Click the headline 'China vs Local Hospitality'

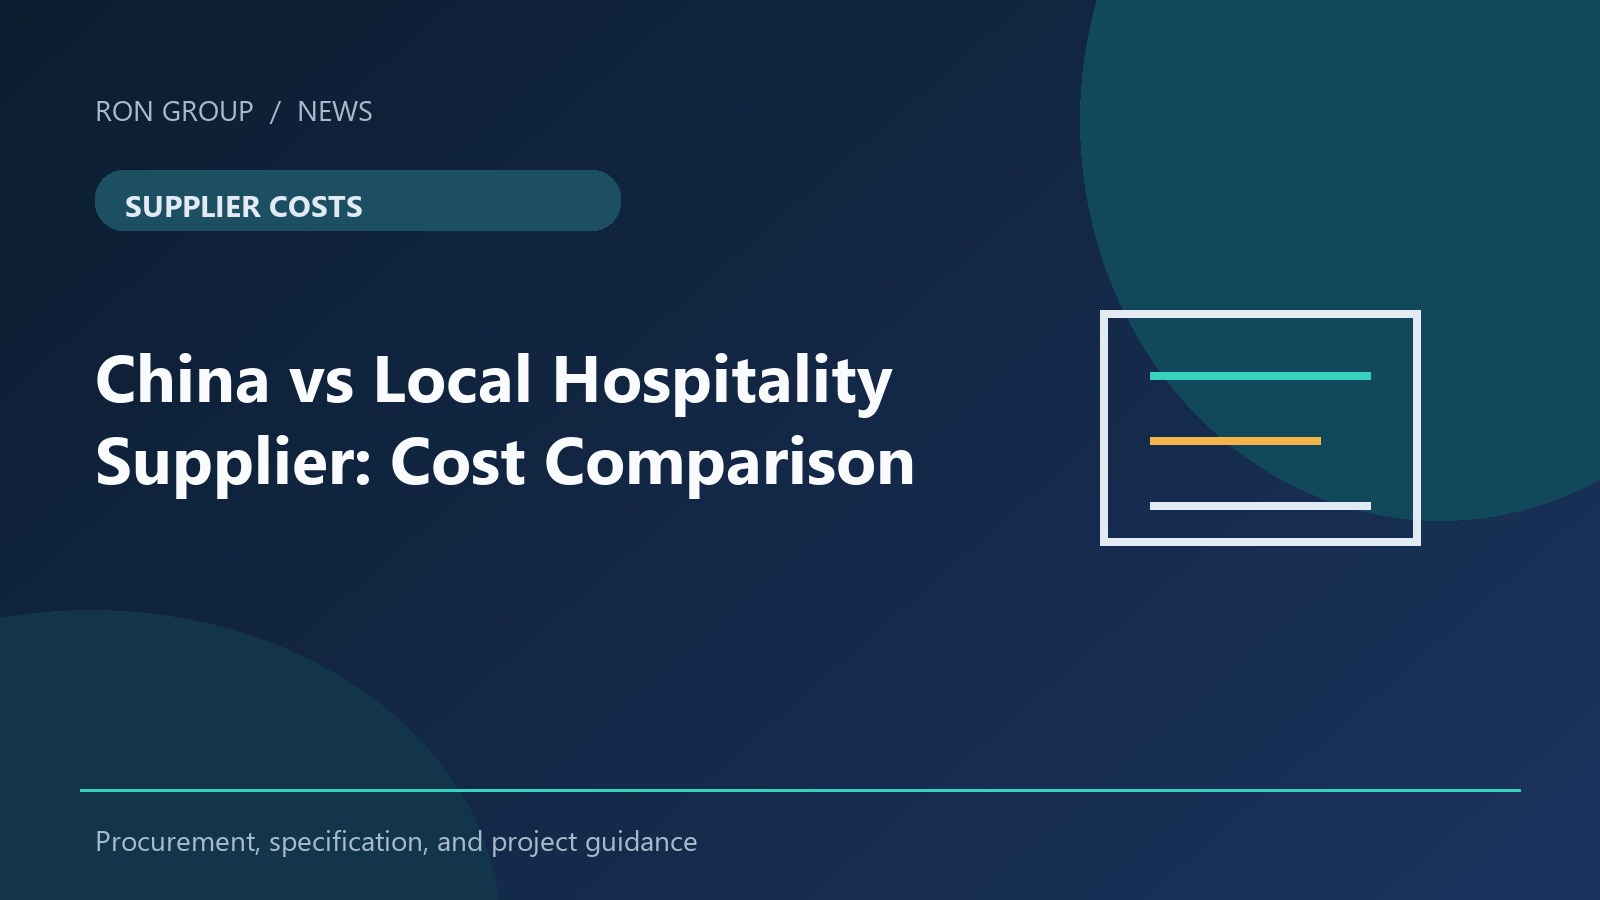pos(493,381)
